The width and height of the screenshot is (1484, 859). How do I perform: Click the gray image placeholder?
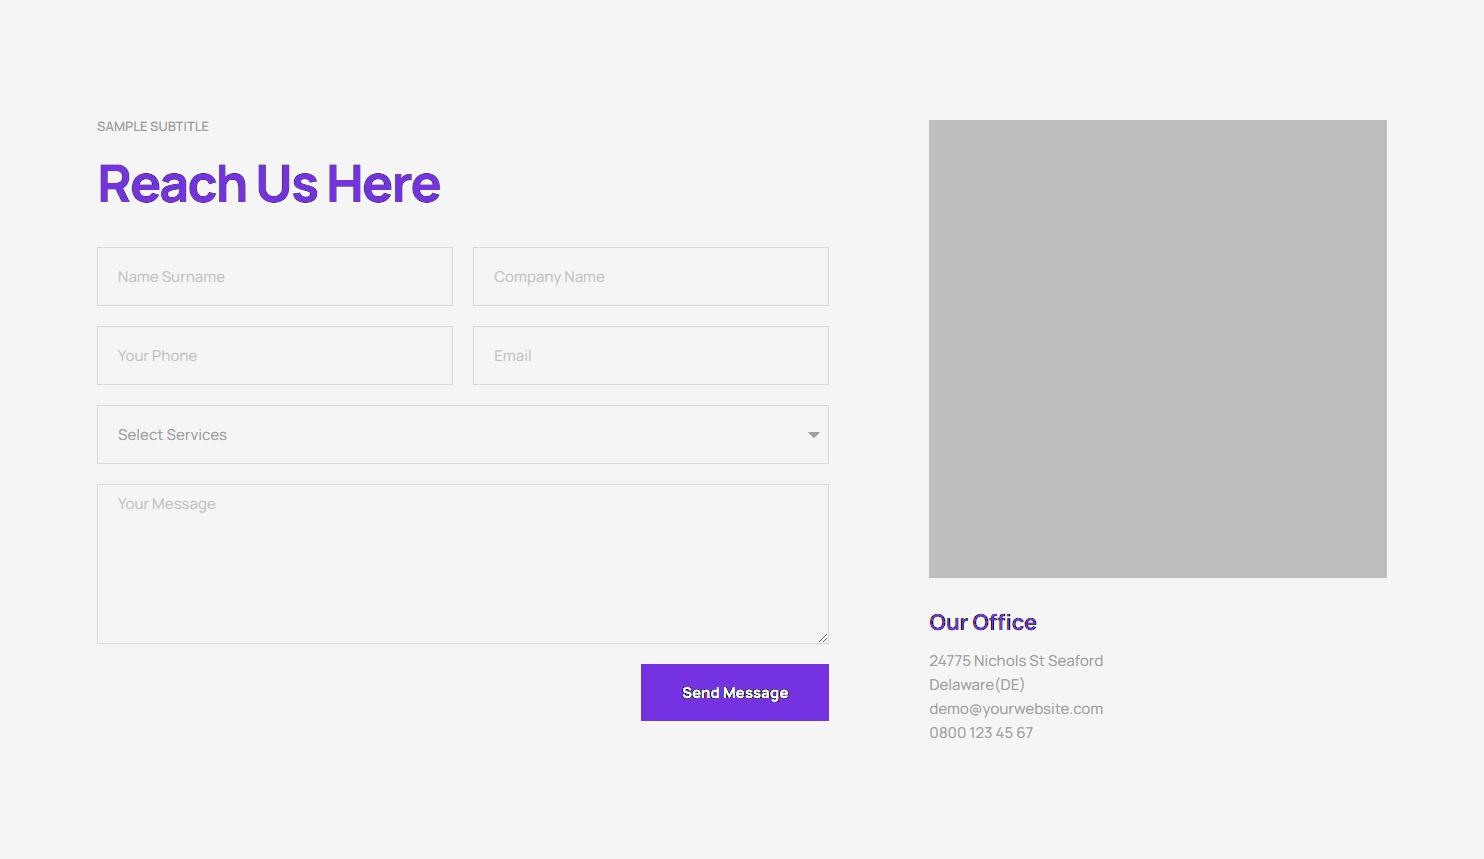(1157, 349)
